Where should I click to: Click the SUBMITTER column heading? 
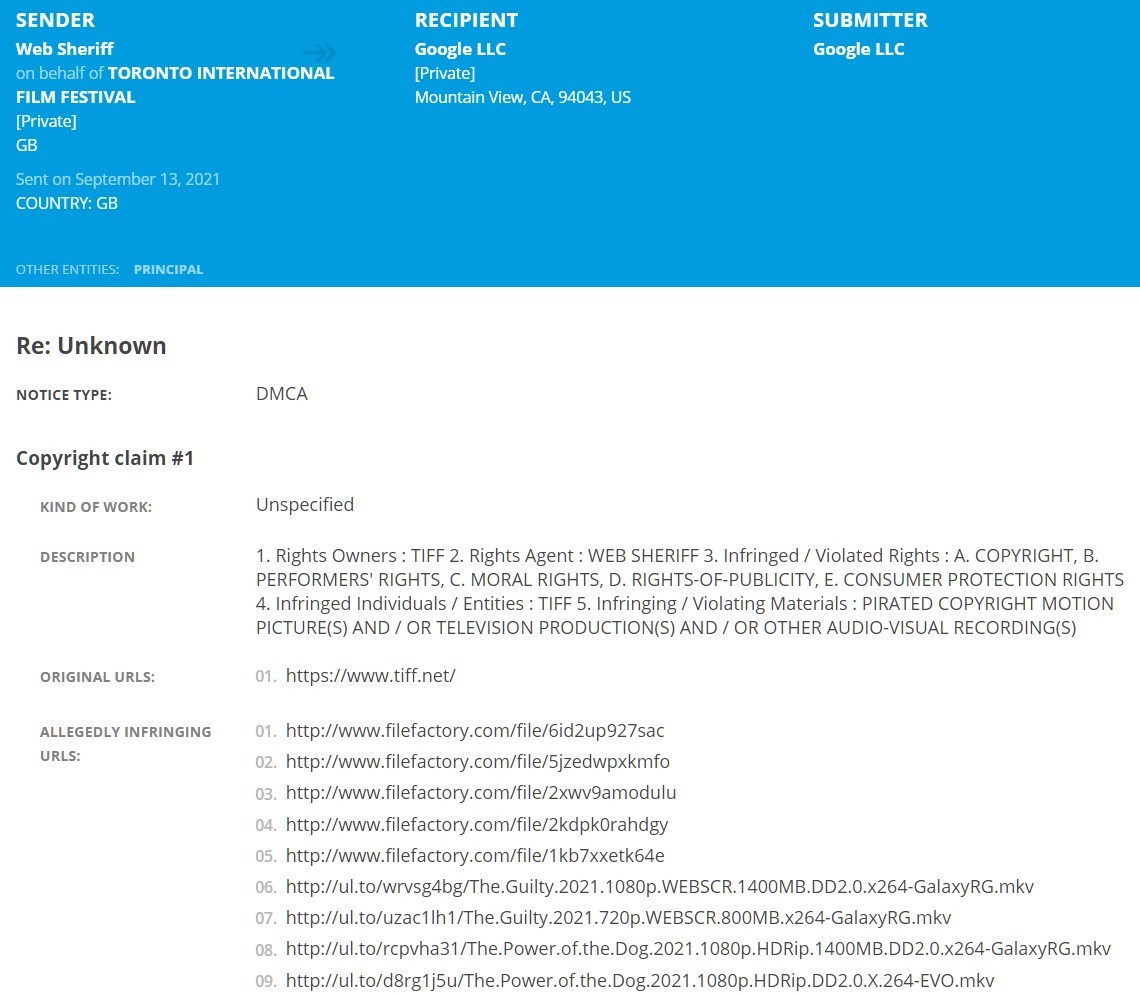click(870, 20)
